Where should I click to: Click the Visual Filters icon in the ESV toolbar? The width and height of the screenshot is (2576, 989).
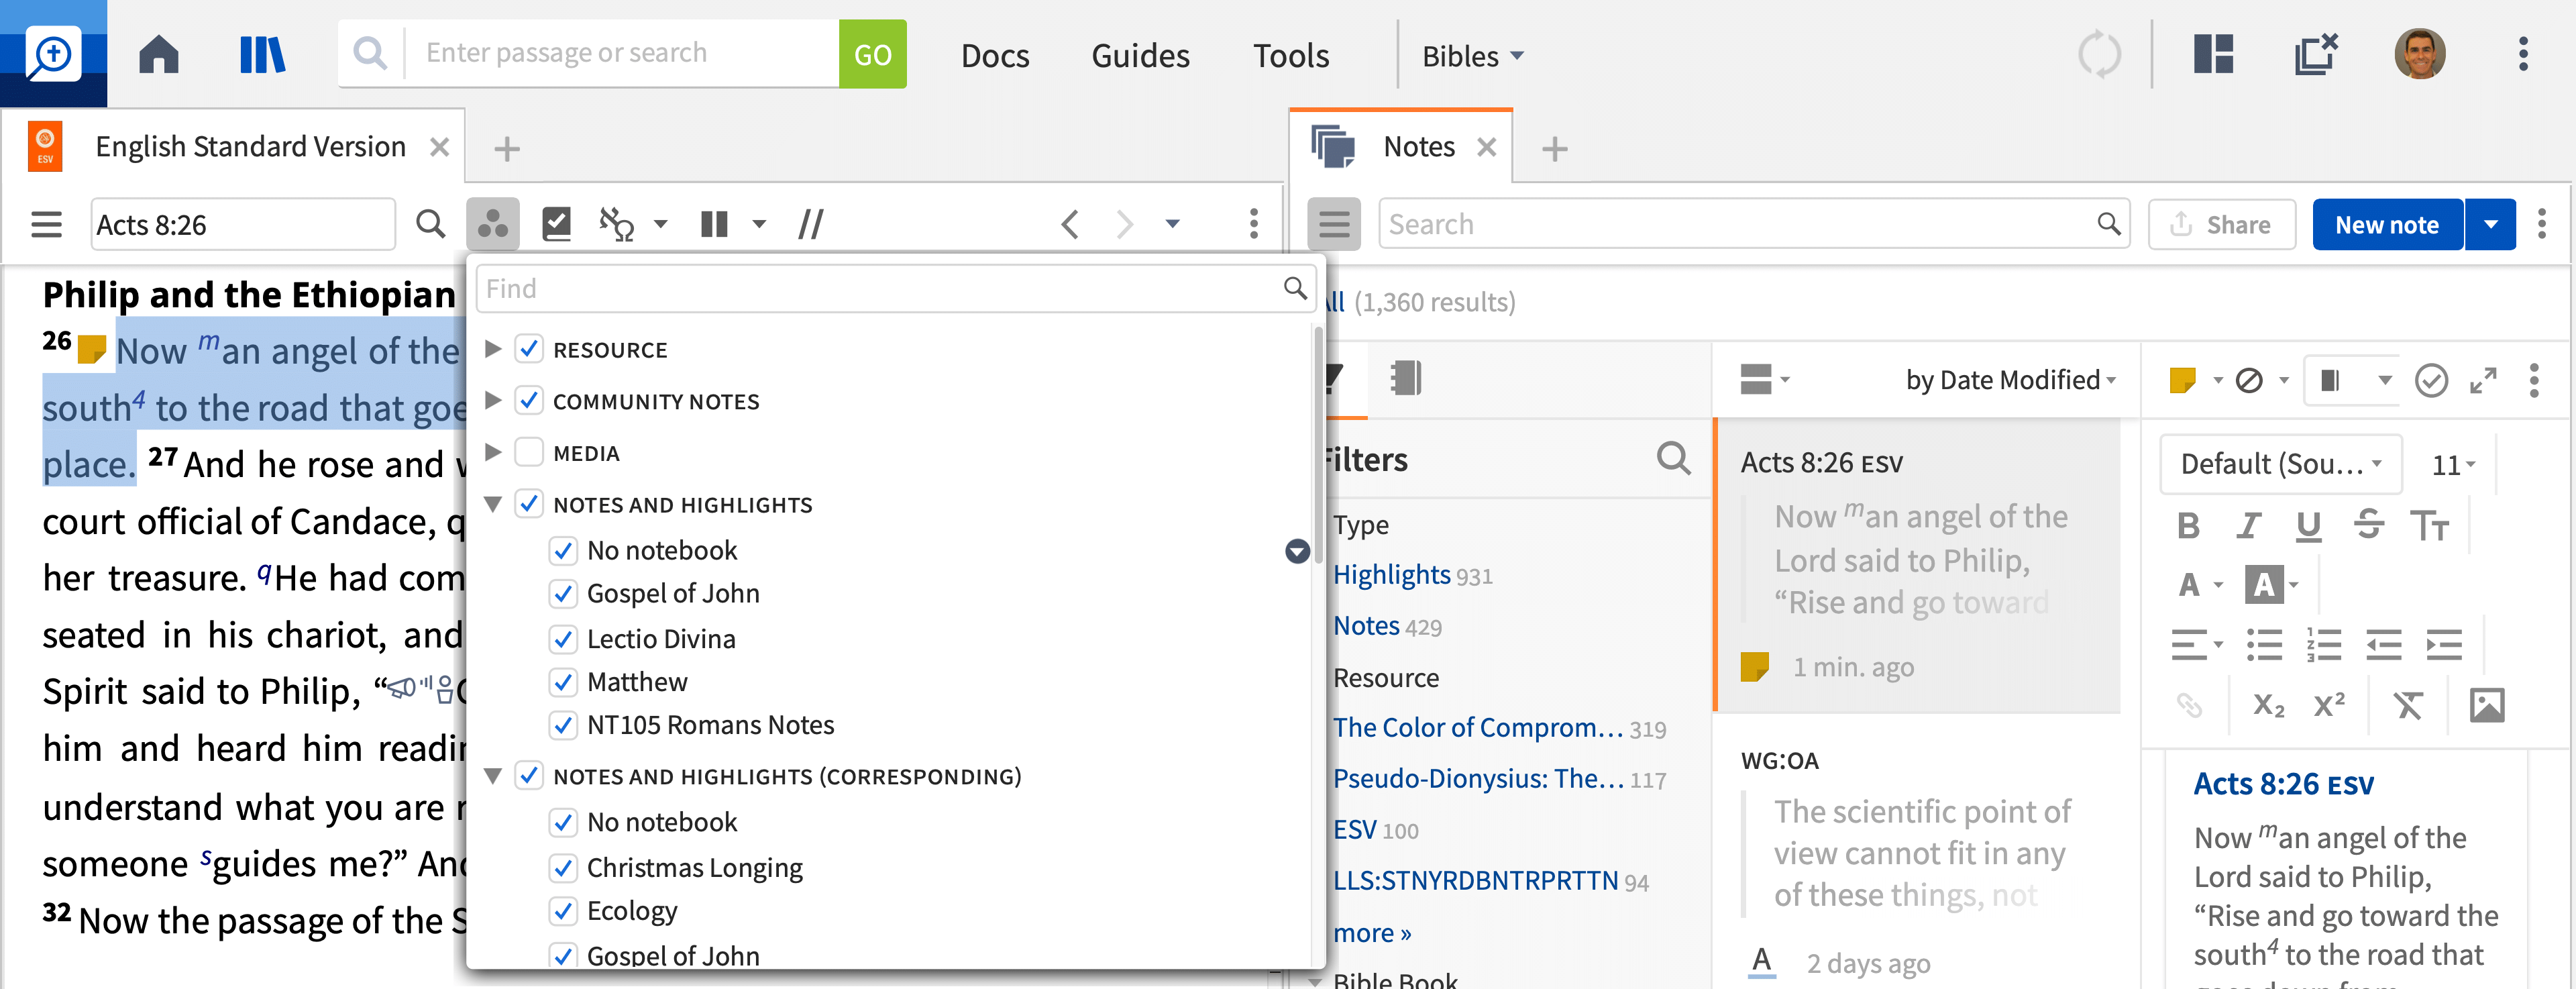tap(493, 223)
